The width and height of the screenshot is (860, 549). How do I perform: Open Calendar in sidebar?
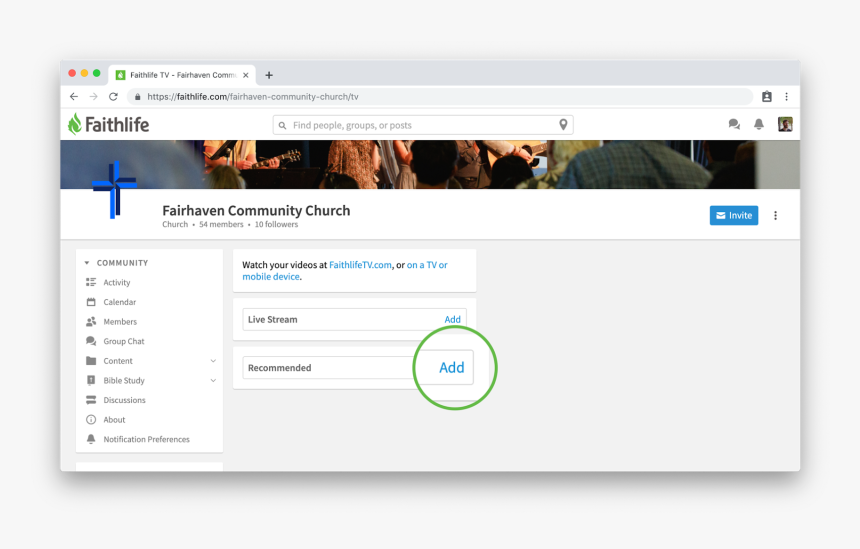pyautogui.click(x=120, y=302)
